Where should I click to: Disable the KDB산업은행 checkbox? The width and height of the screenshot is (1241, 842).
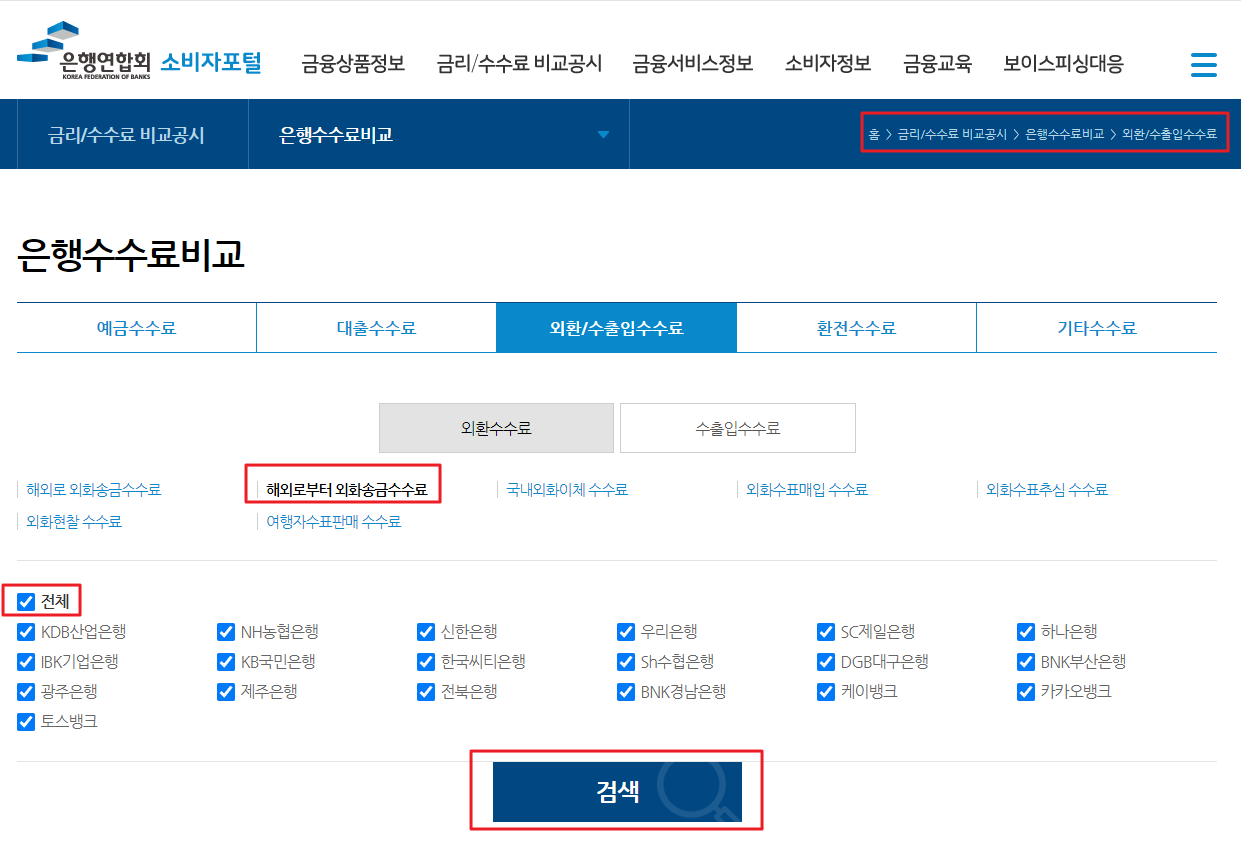(25, 631)
